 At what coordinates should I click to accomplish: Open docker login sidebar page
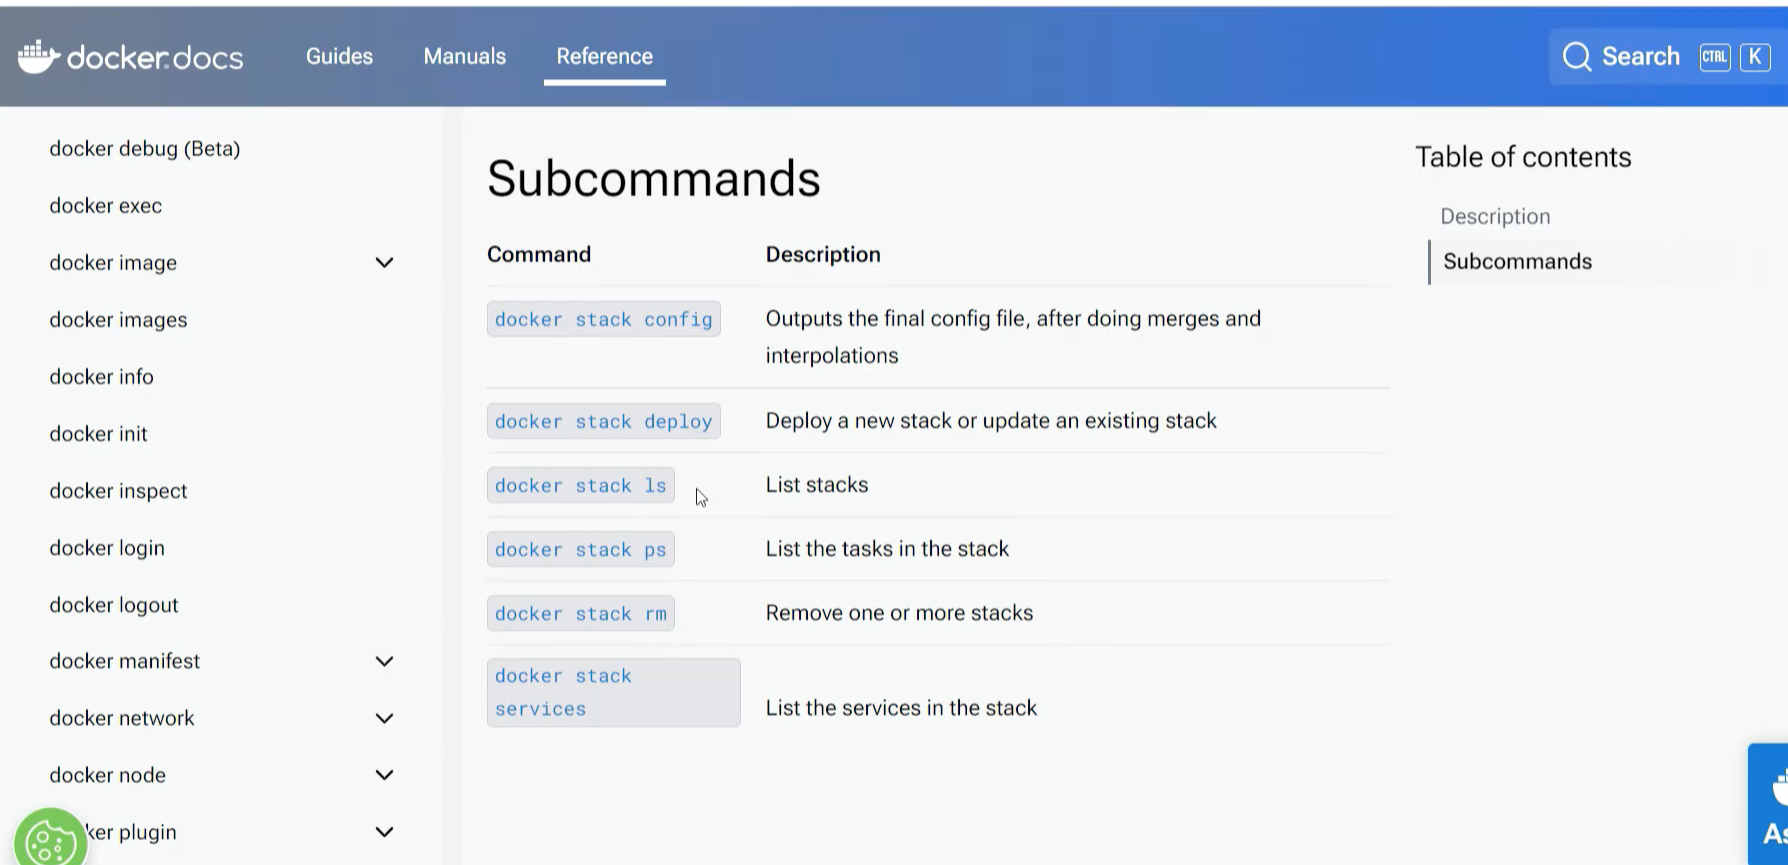pos(107,548)
